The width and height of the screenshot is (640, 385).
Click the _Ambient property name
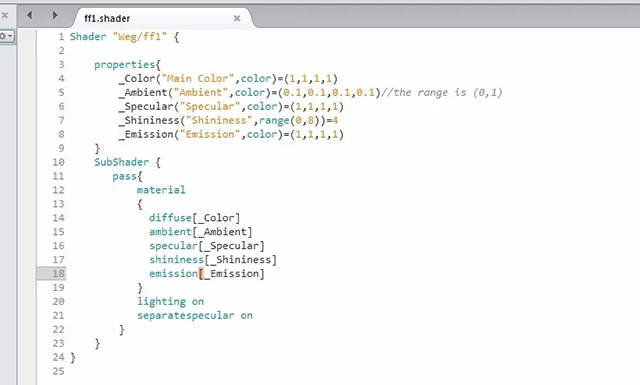[143, 93]
